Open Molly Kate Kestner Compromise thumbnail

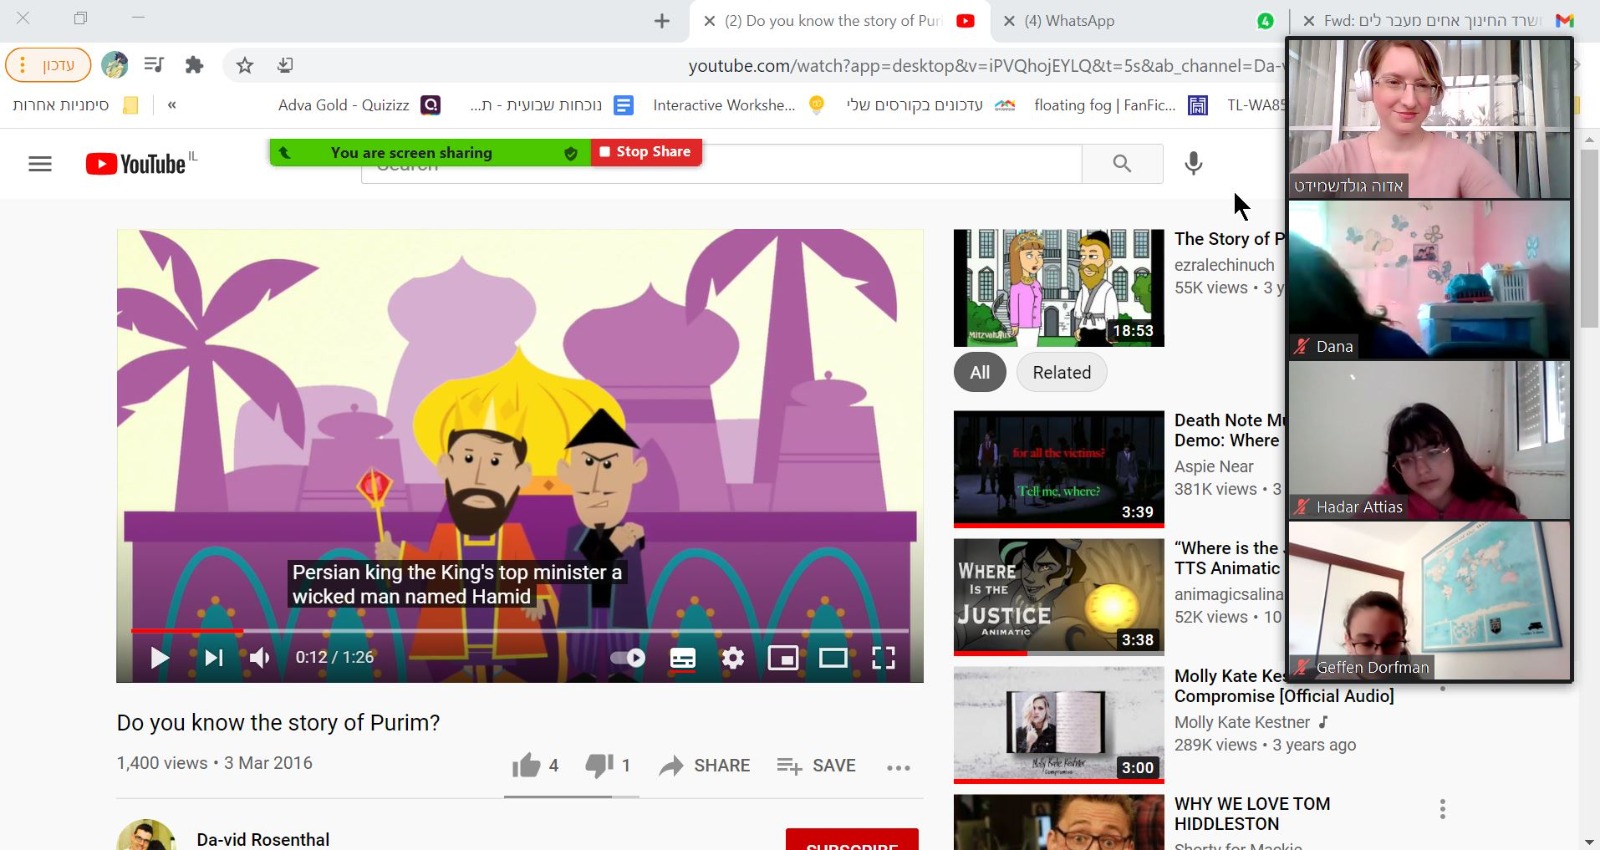pyautogui.click(x=1059, y=725)
